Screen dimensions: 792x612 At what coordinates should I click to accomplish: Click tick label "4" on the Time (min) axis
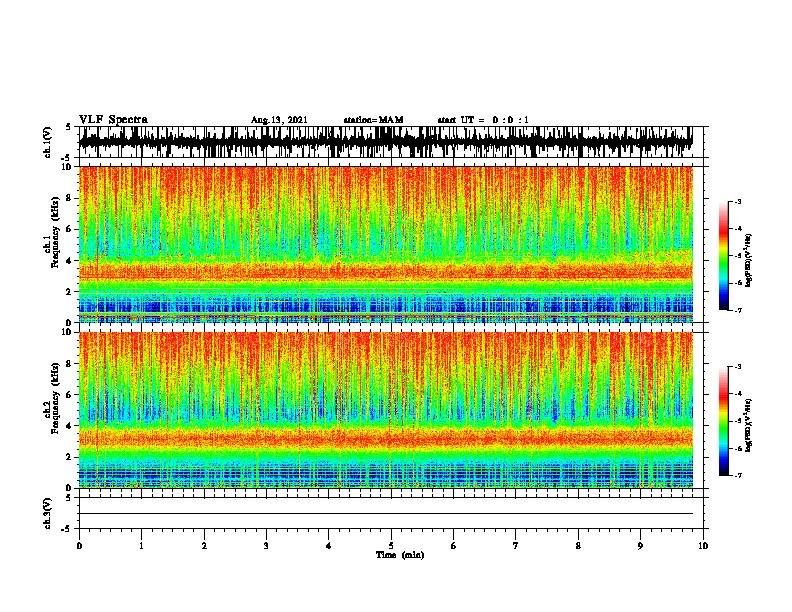[329, 546]
